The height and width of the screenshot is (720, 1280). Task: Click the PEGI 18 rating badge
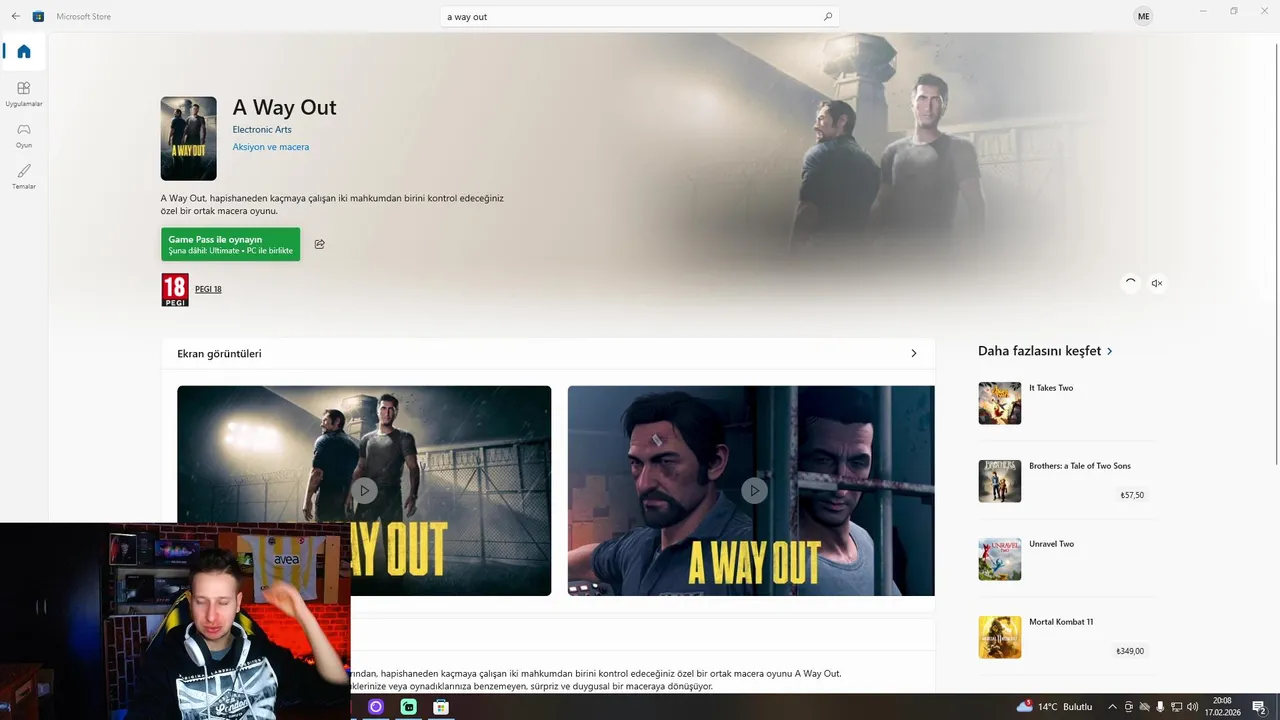[175, 290]
